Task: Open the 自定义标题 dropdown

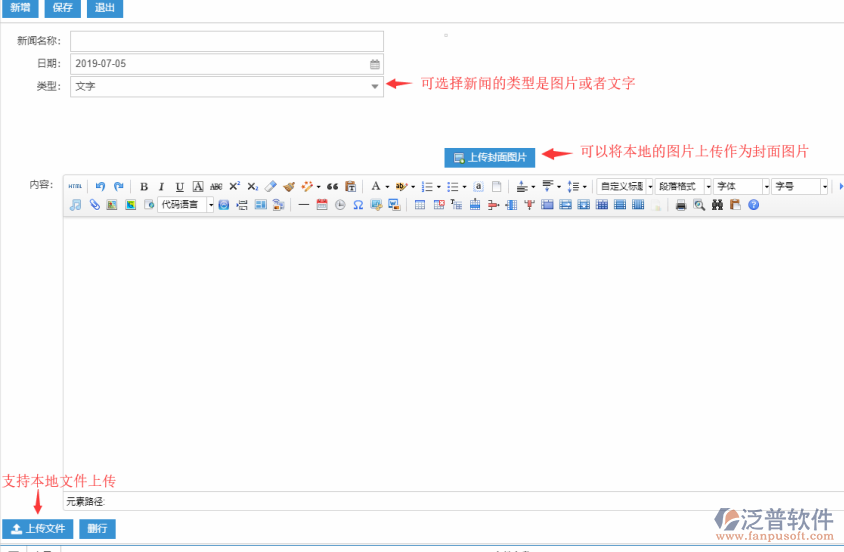Action: [625, 186]
